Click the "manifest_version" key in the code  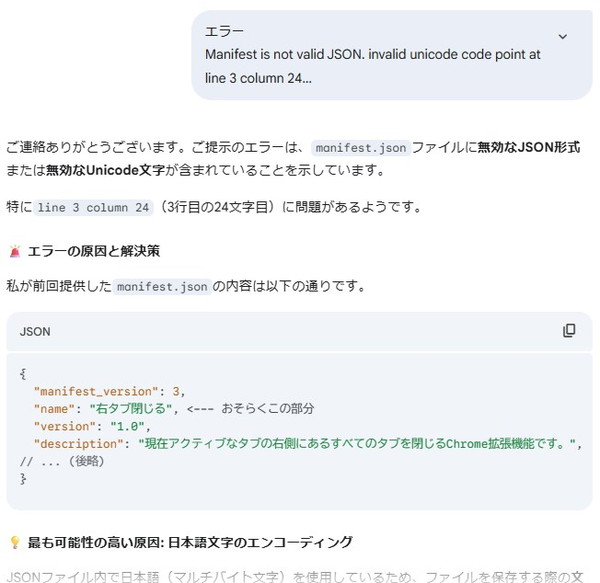(x=98, y=390)
